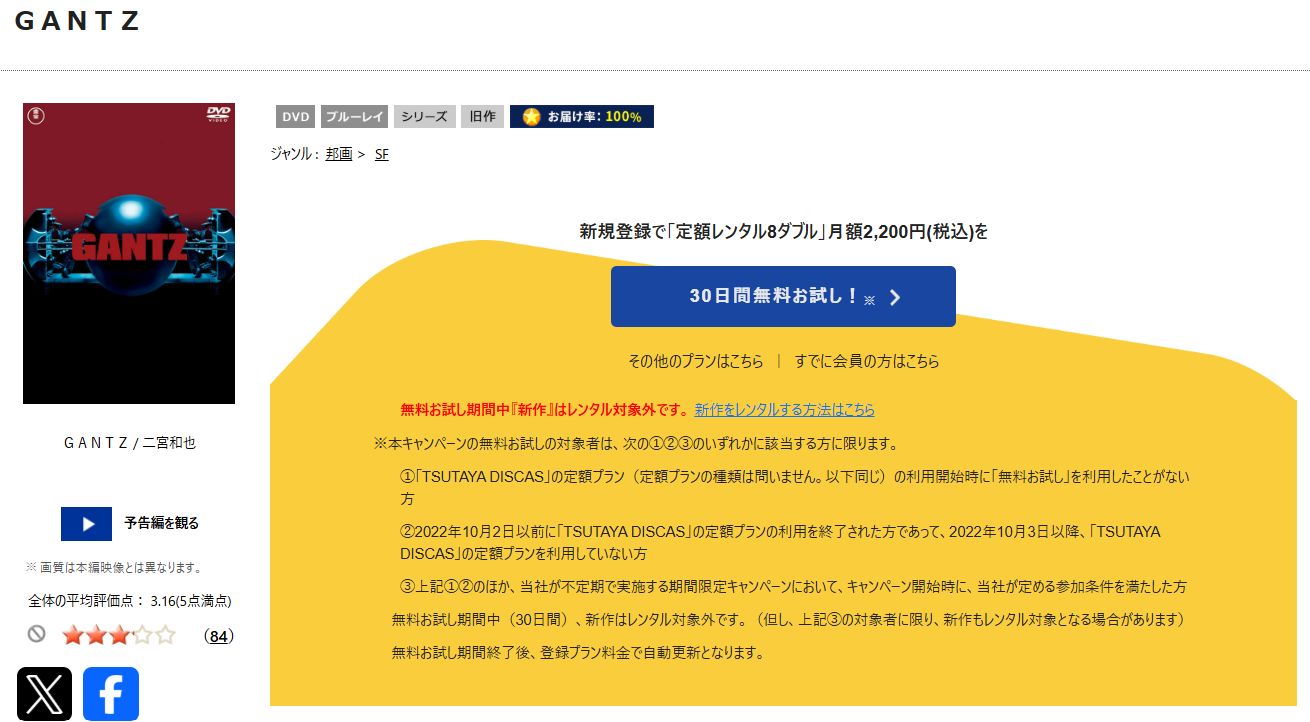Select the シリーズ tag
This screenshot has height=722, width=1310.
[425, 117]
